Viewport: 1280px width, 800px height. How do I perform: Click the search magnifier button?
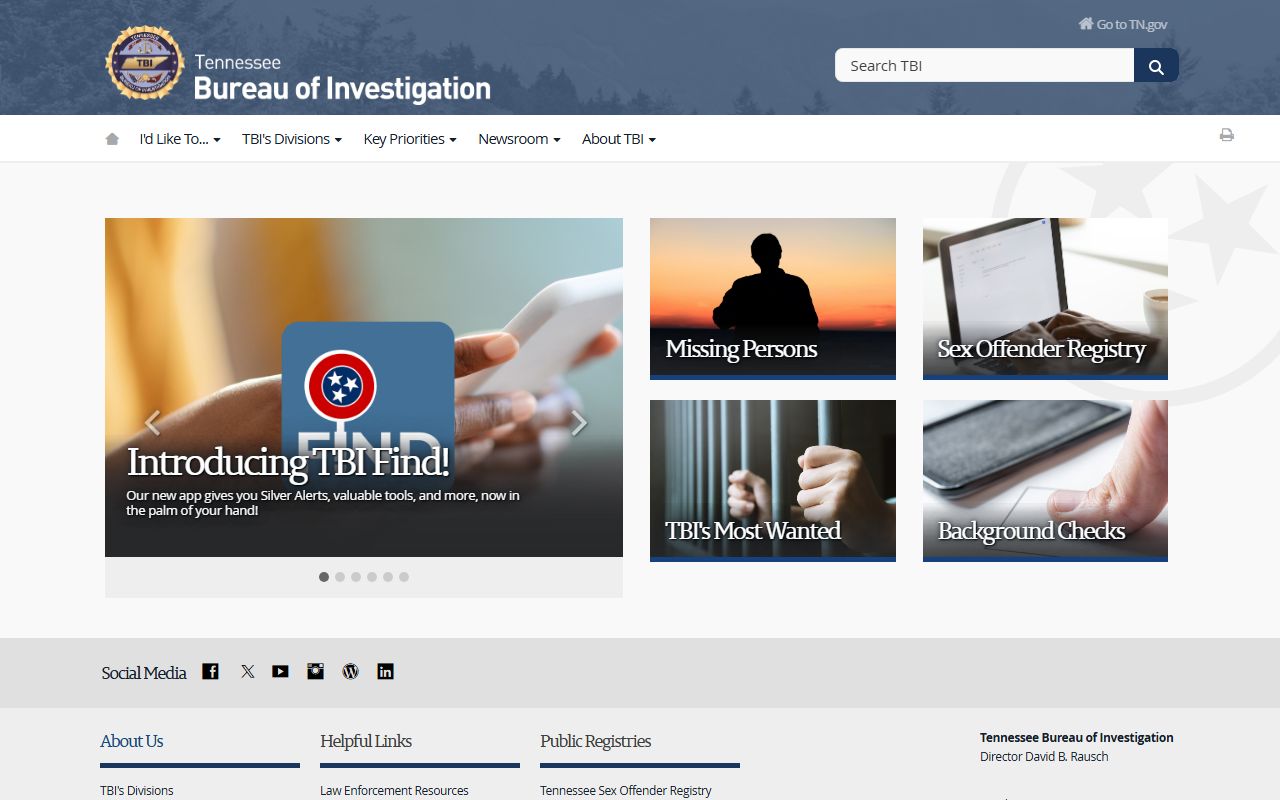point(1156,66)
